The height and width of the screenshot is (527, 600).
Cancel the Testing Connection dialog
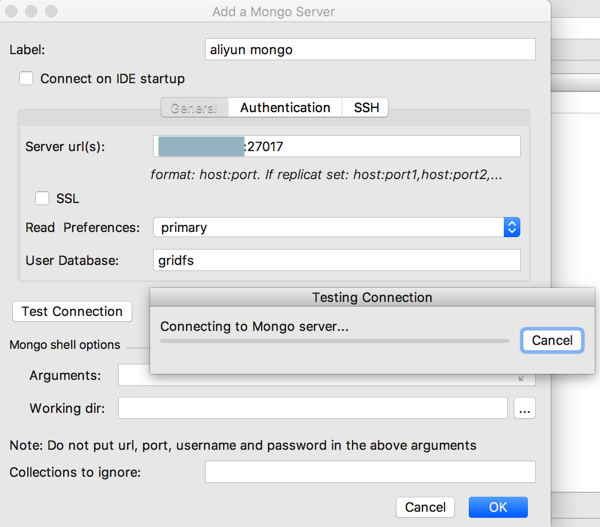[552, 340]
